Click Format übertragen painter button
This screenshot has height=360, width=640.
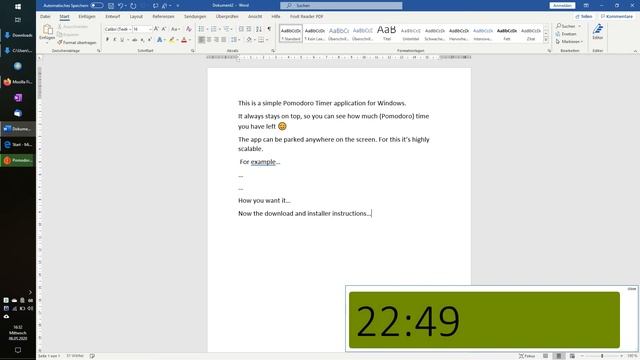[x=77, y=42]
